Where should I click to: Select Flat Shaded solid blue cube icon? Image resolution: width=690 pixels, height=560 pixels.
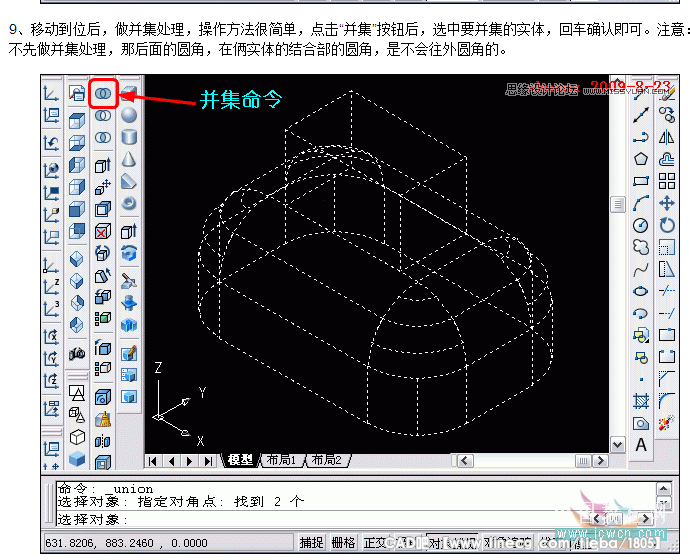pos(77,459)
